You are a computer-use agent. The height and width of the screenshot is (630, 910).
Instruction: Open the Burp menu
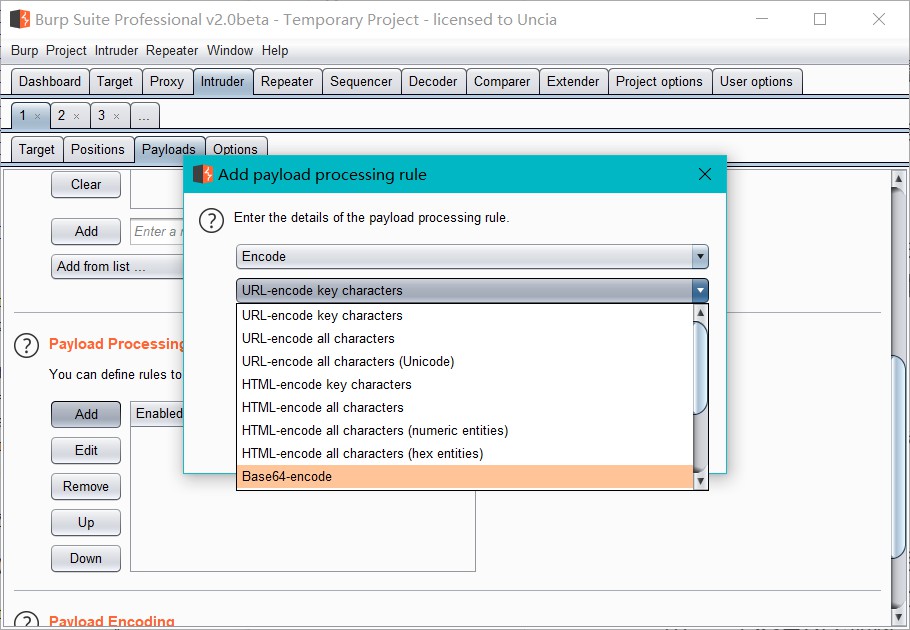point(24,50)
